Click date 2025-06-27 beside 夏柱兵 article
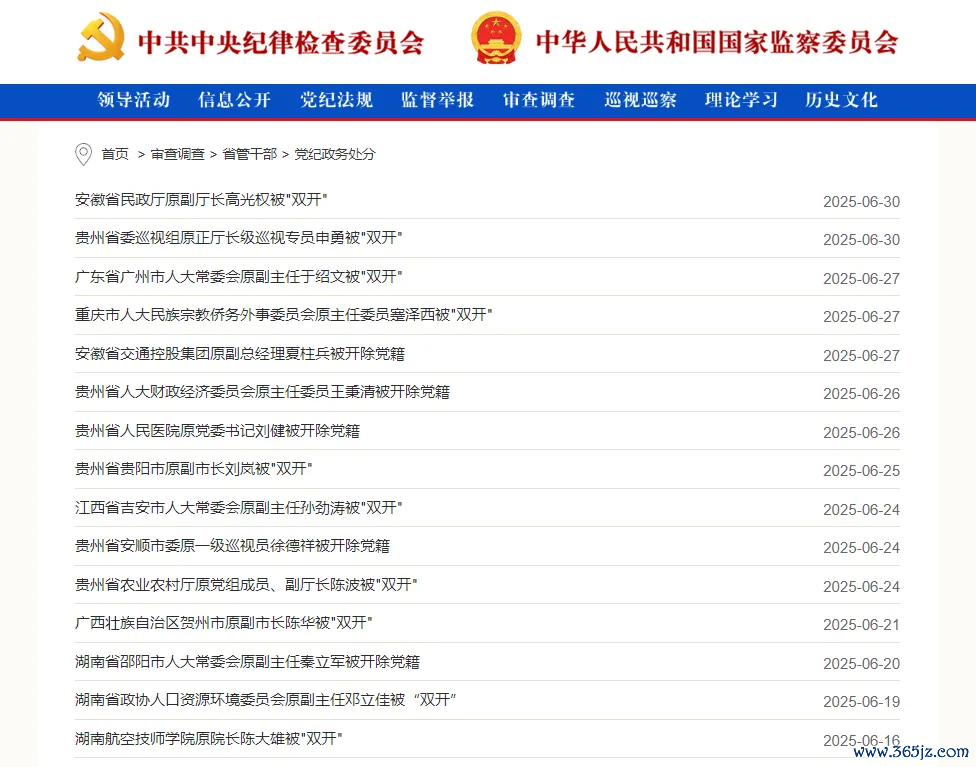Image resolution: width=976 pixels, height=767 pixels. pos(861,355)
